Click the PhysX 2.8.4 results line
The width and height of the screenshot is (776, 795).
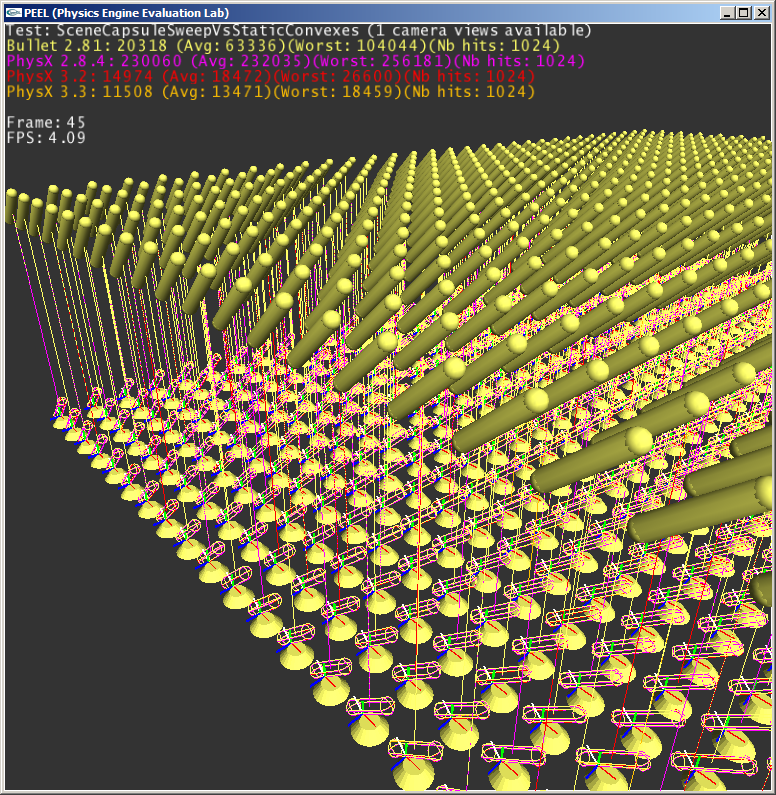295,61
